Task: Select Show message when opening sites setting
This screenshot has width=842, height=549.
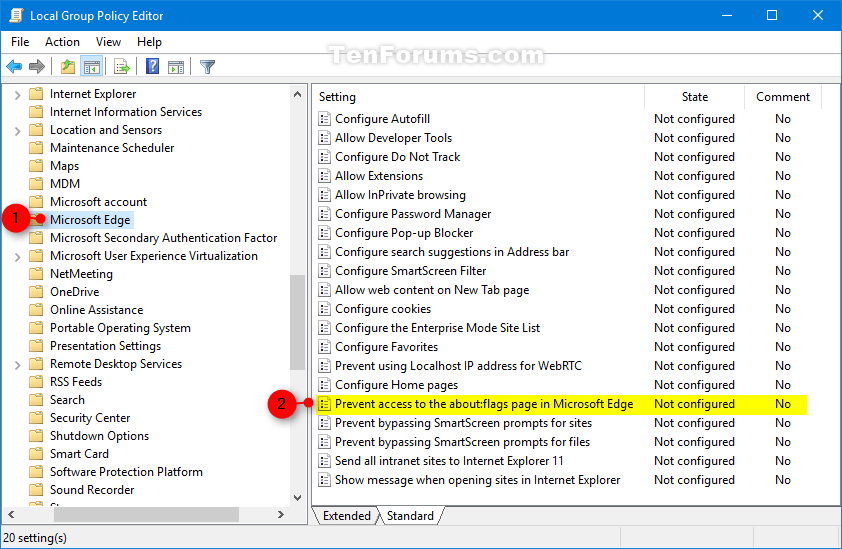Action: click(477, 480)
